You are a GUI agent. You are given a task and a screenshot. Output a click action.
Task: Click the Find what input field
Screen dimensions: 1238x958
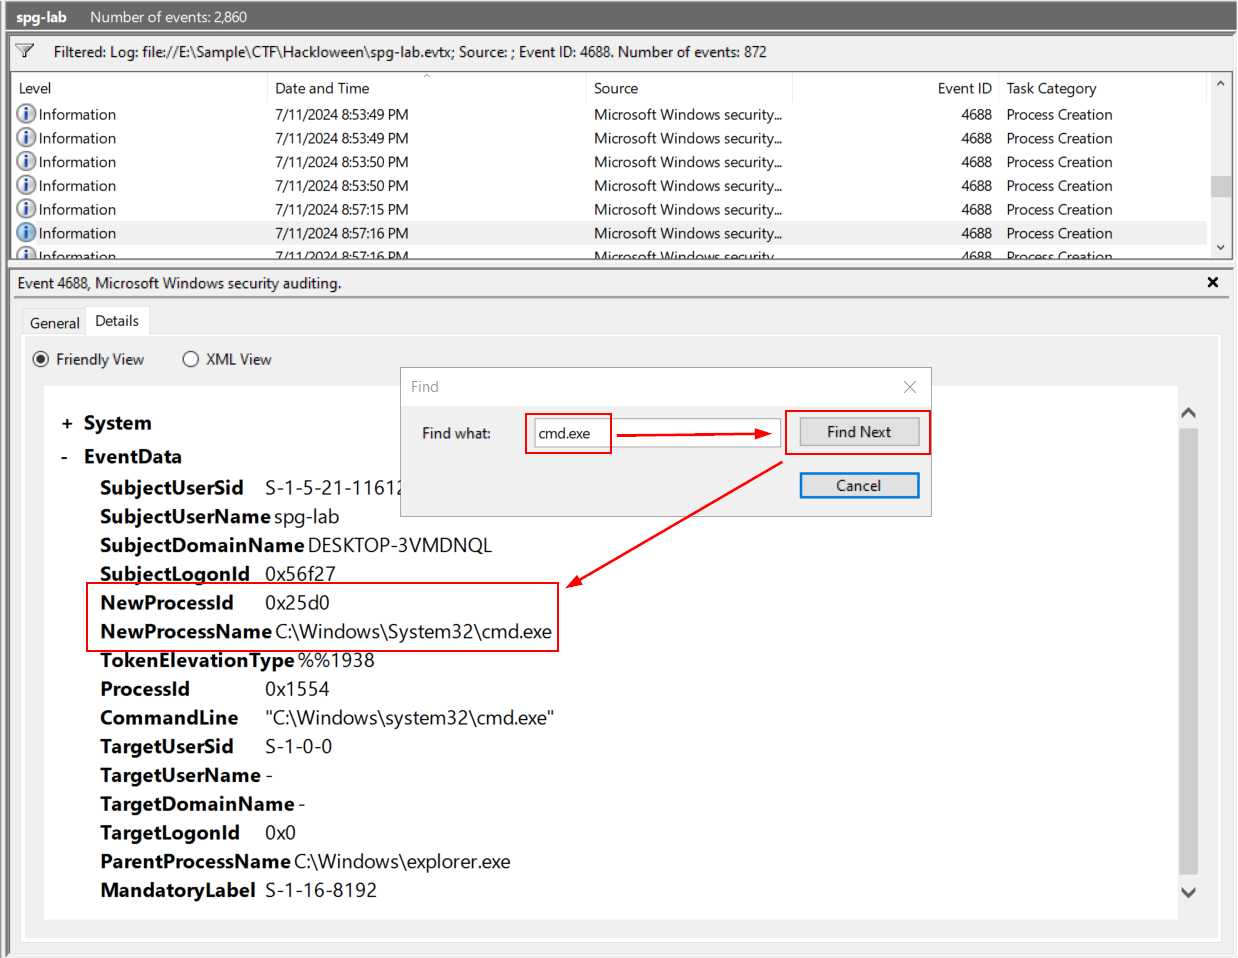click(657, 433)
